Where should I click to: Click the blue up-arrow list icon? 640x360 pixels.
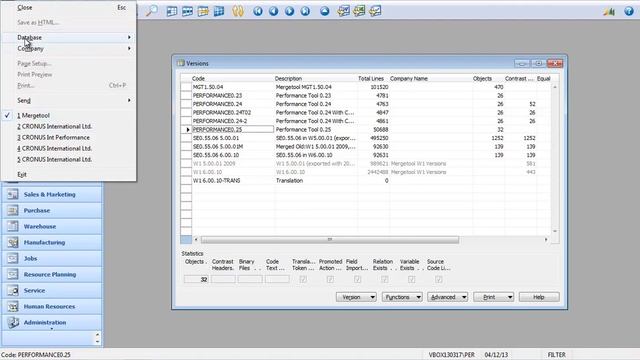pos(324,11)
